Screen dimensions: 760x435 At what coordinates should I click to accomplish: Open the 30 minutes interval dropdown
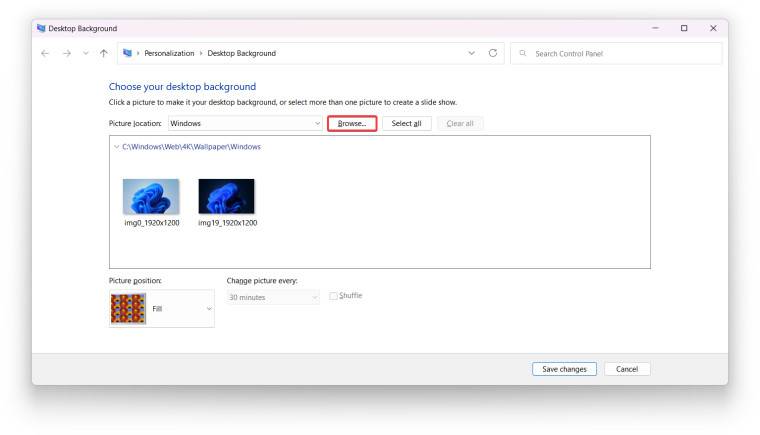(x=273, y=297)
